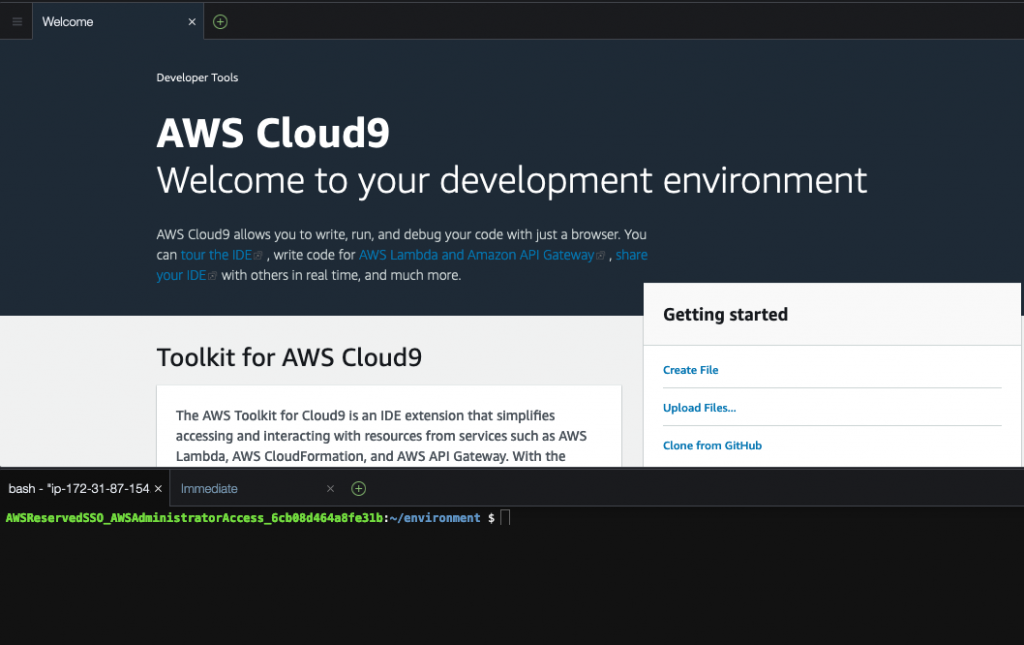Open a new editor tab with the plus icon
Screen dimensions: 1024x645
click(219, 21)
